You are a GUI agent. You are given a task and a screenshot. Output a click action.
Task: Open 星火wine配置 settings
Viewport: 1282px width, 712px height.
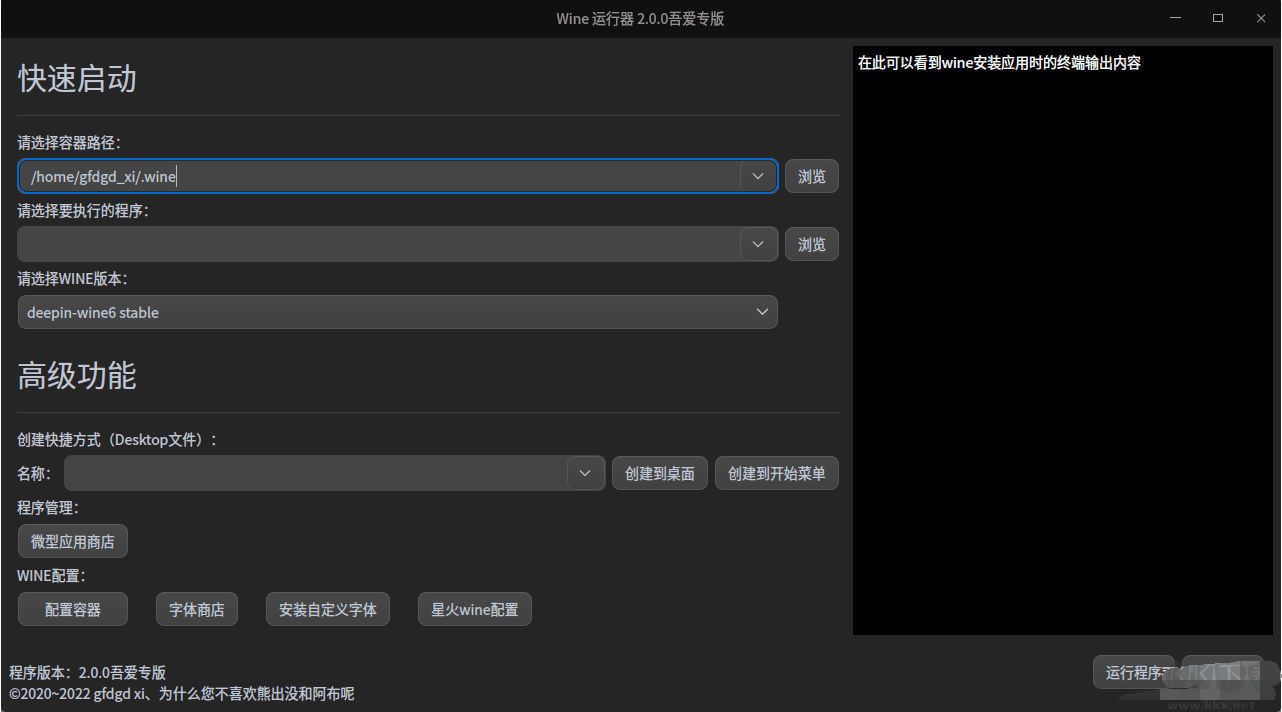(475, 609)
